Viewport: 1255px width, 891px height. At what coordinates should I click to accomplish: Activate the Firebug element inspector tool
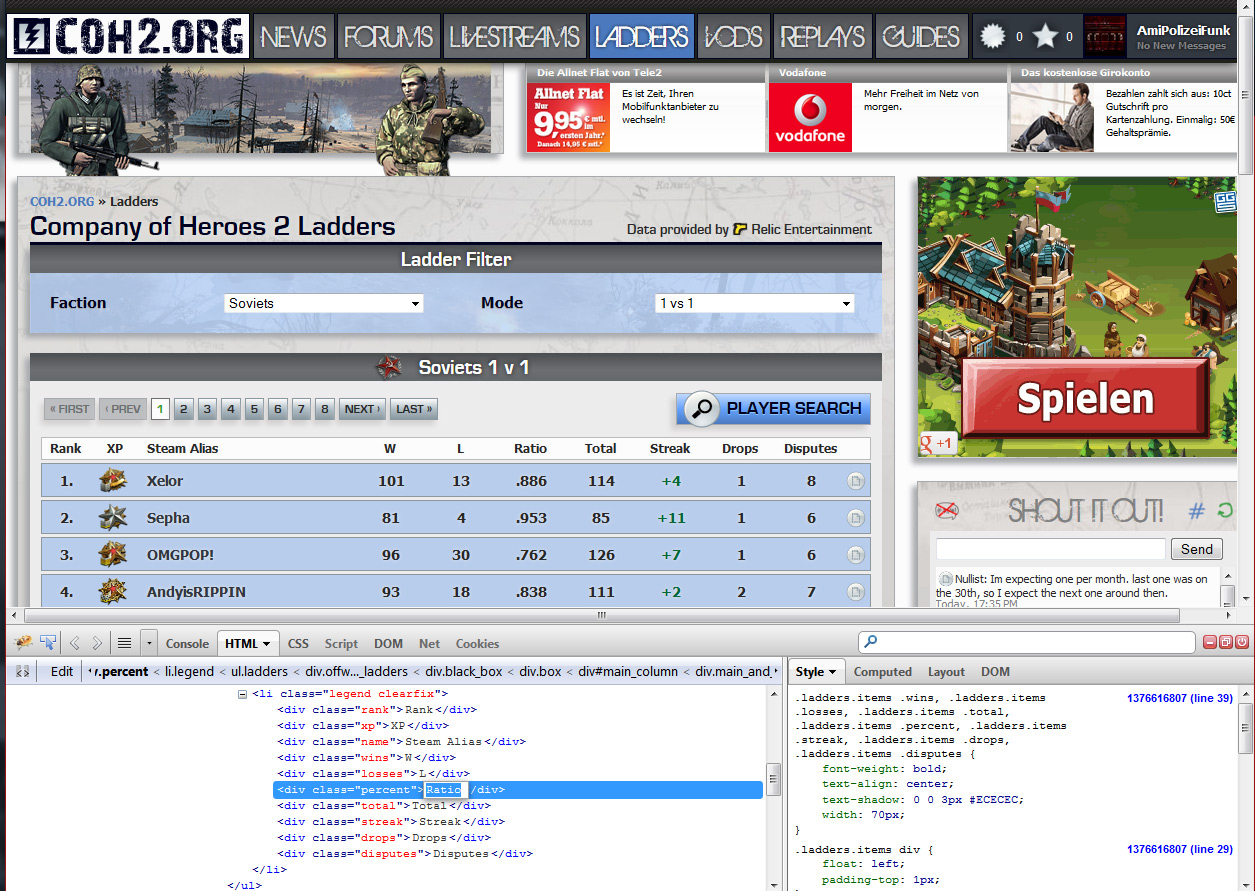(x=47, y=643)
